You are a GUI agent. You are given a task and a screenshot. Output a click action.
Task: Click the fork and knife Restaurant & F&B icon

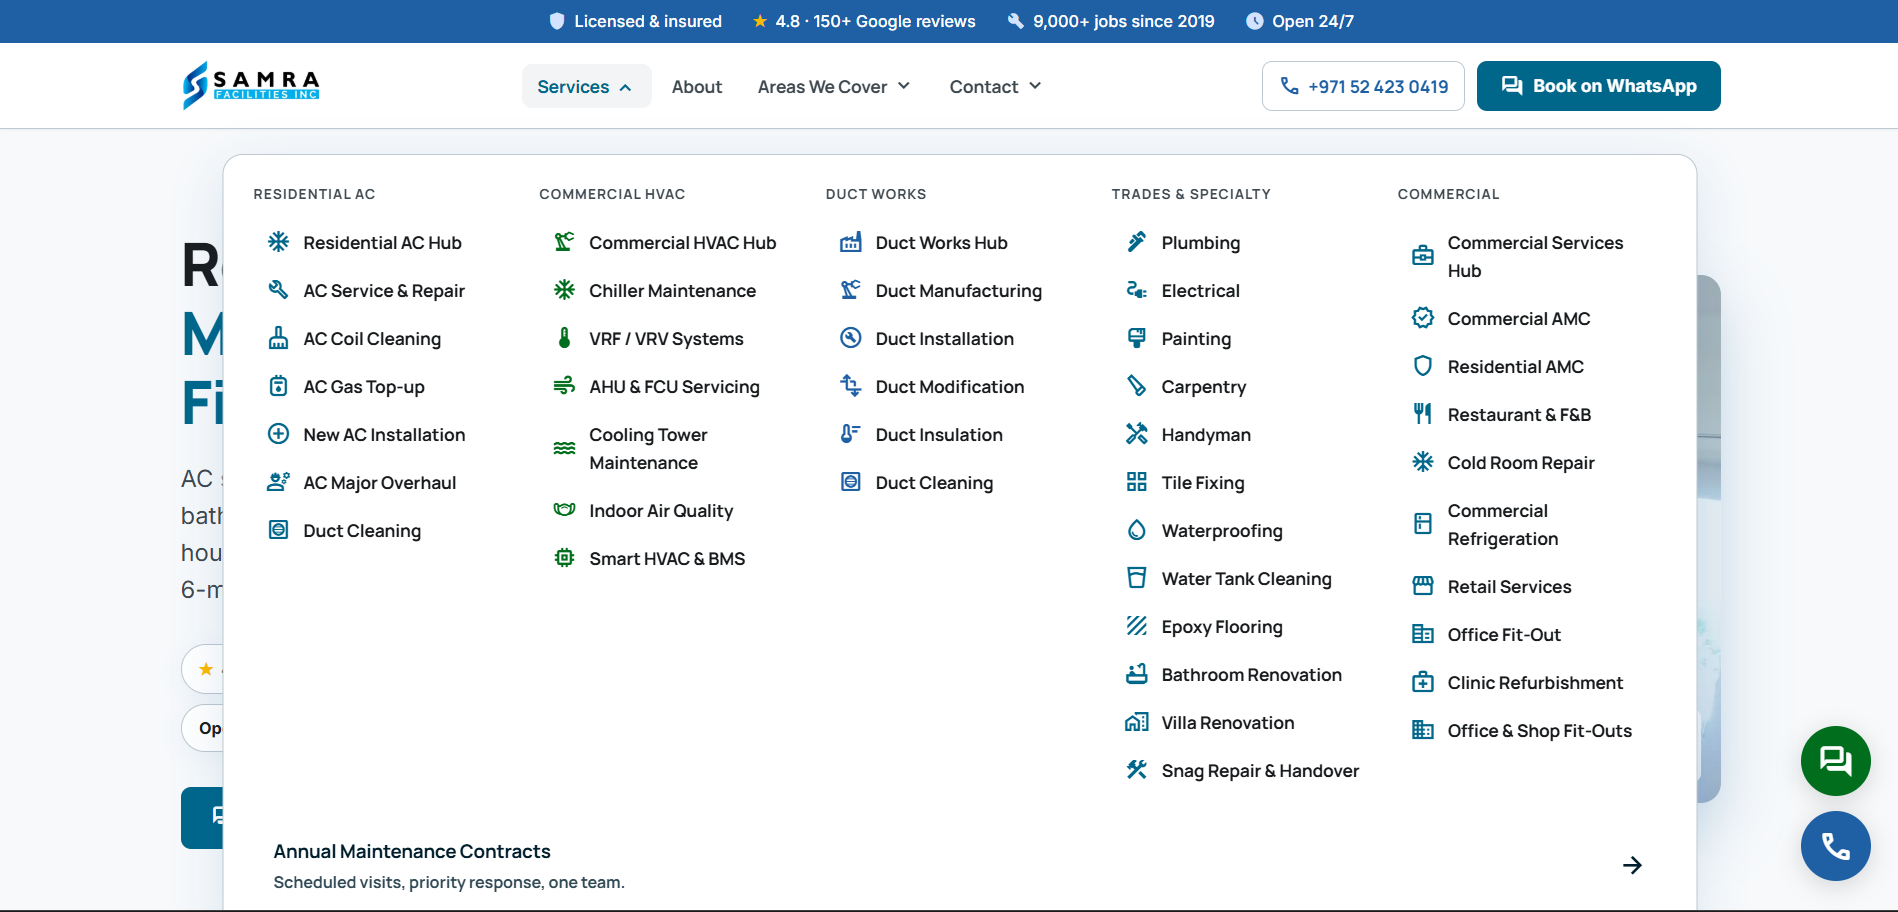coord(1422,414)
